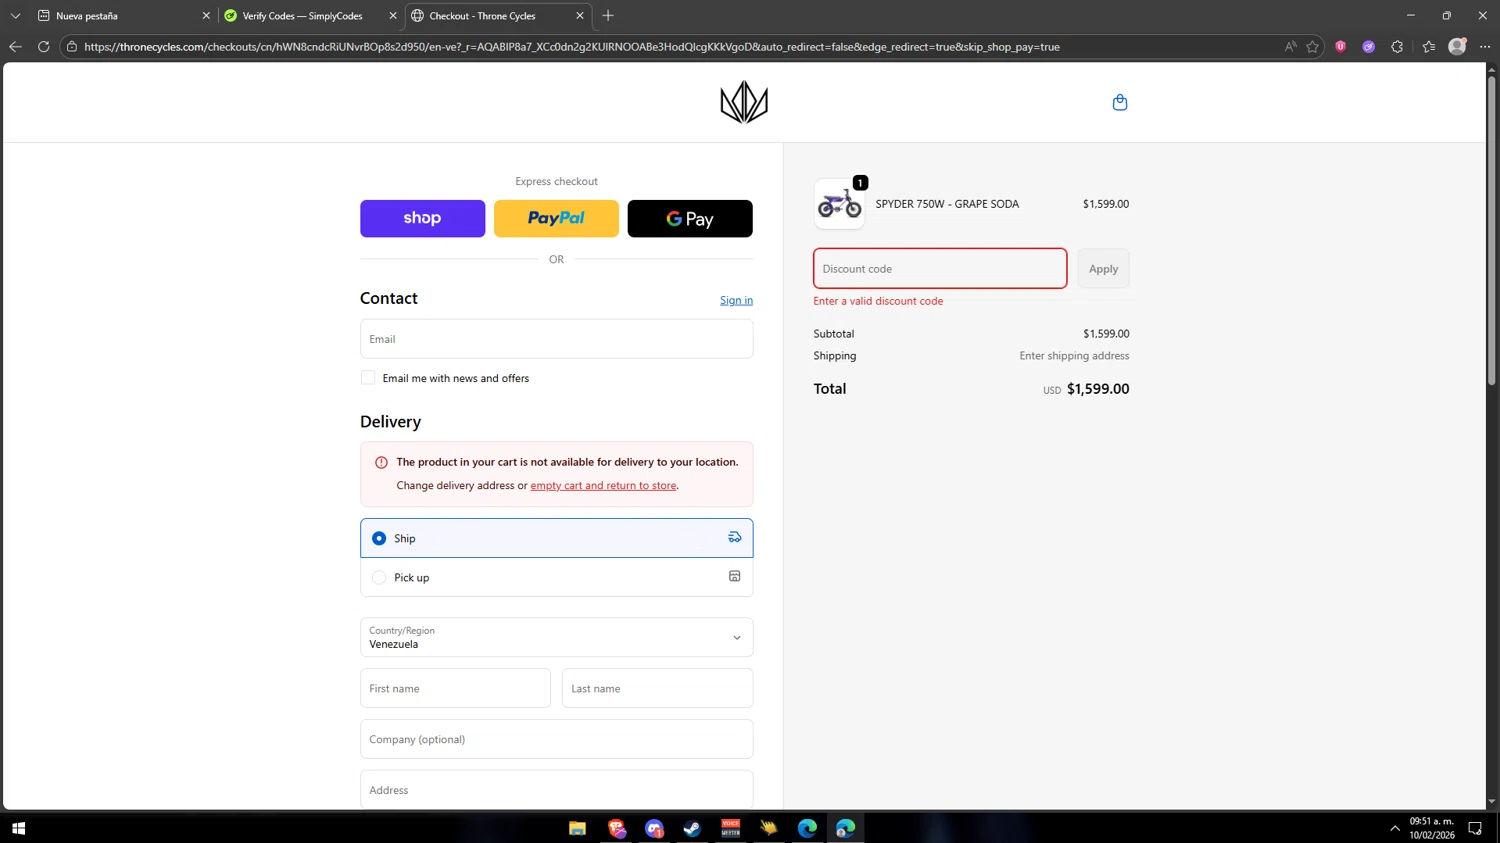Image resolution: width=1500 pixels, height=843 pixels.
Task: Open the browser Extensions puzzle icon
Action: coord(1397,47)
